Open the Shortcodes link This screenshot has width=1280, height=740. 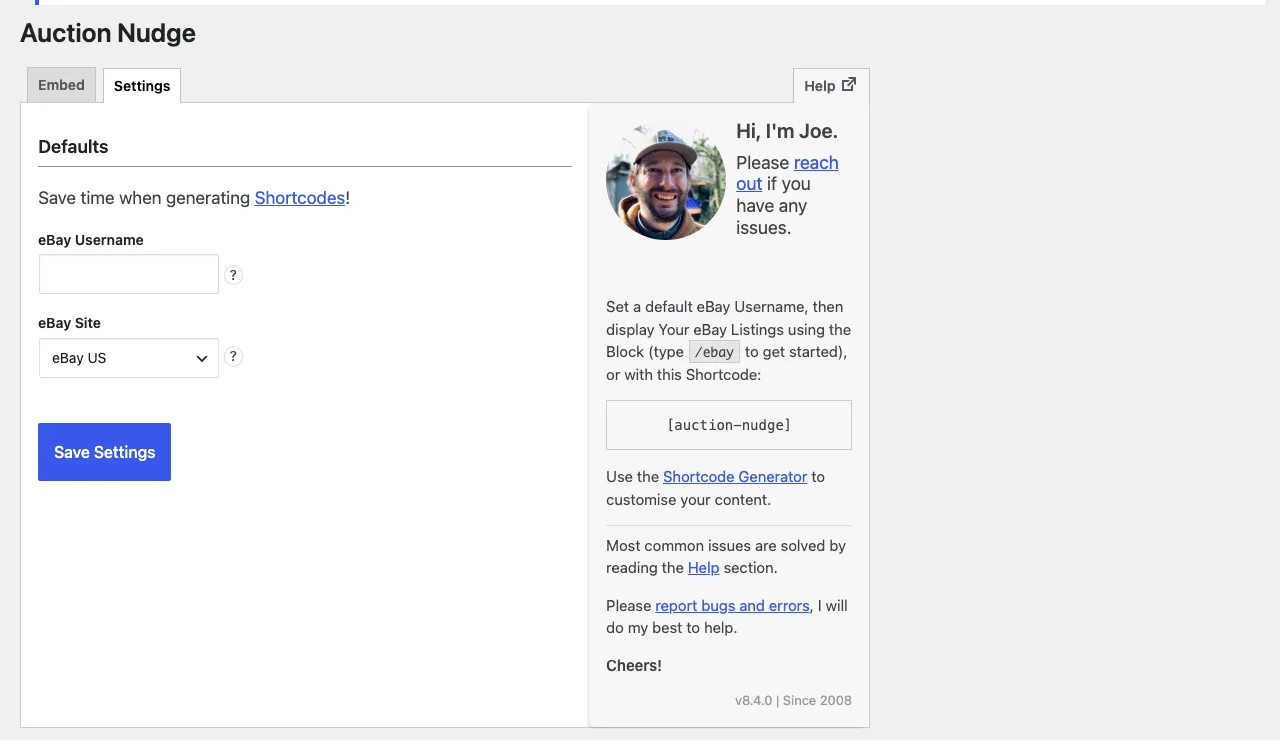[300, 198]
